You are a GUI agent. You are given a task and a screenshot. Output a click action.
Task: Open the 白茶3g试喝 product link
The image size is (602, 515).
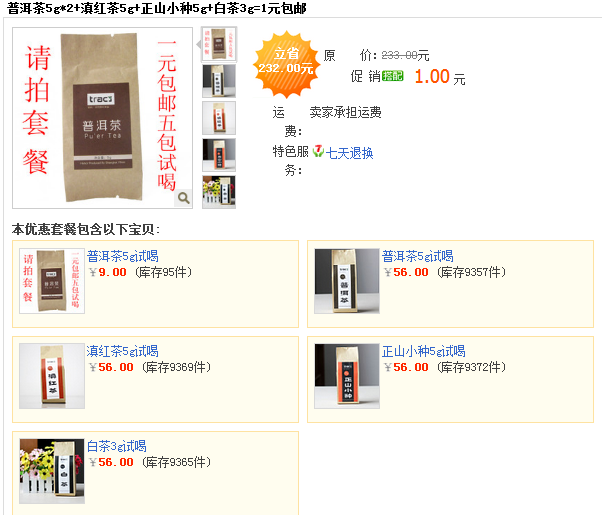116,446
